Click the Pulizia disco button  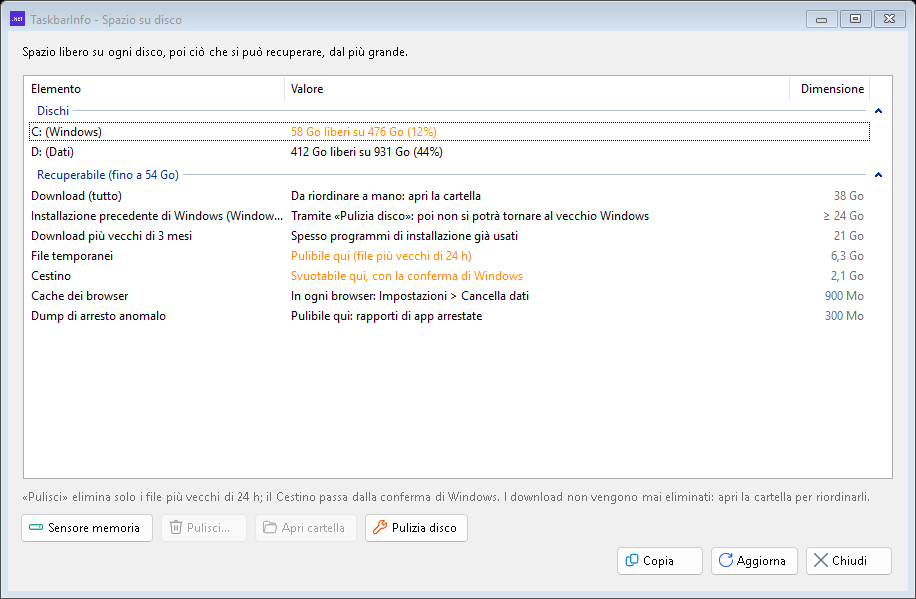coord(416,528)
